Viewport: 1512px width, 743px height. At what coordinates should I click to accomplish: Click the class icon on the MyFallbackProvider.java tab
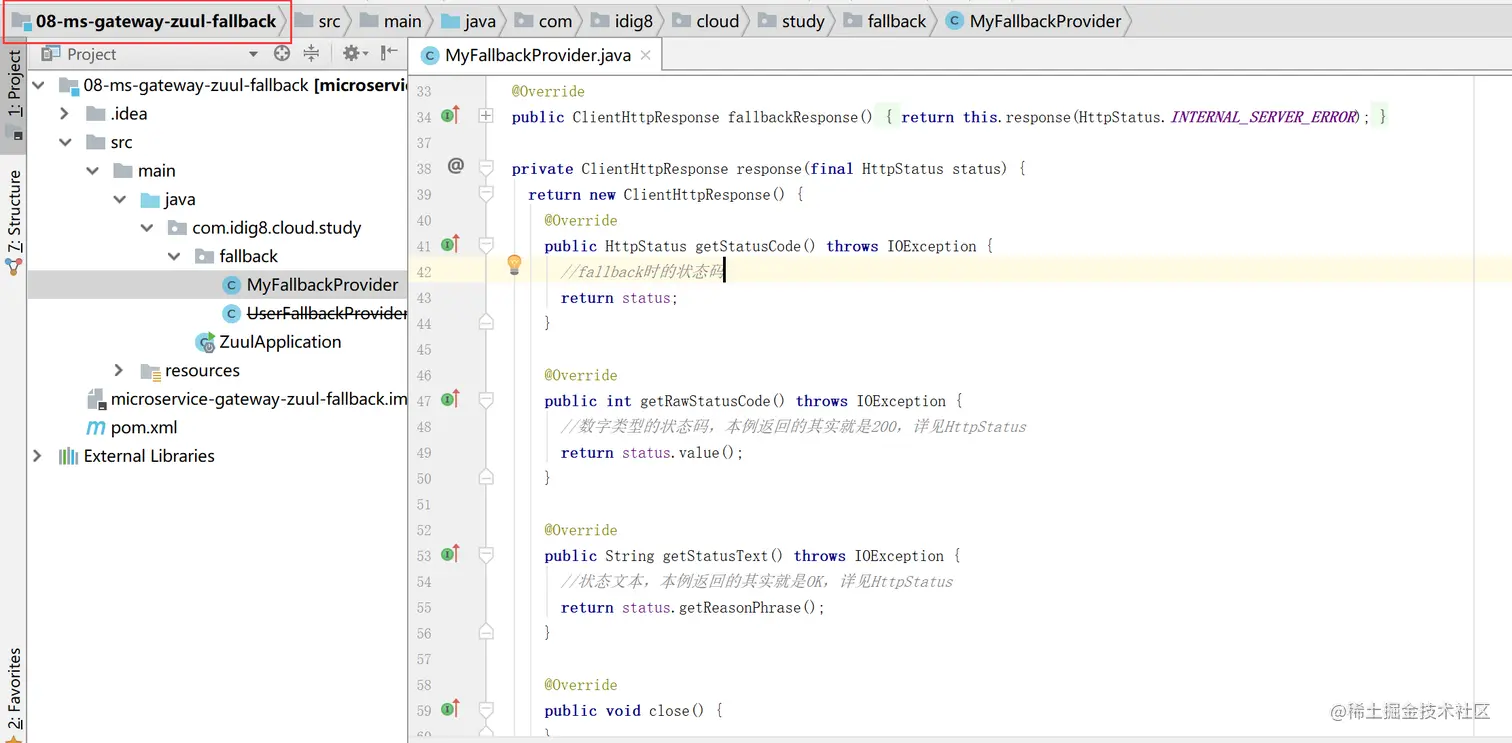pos(430,56)
